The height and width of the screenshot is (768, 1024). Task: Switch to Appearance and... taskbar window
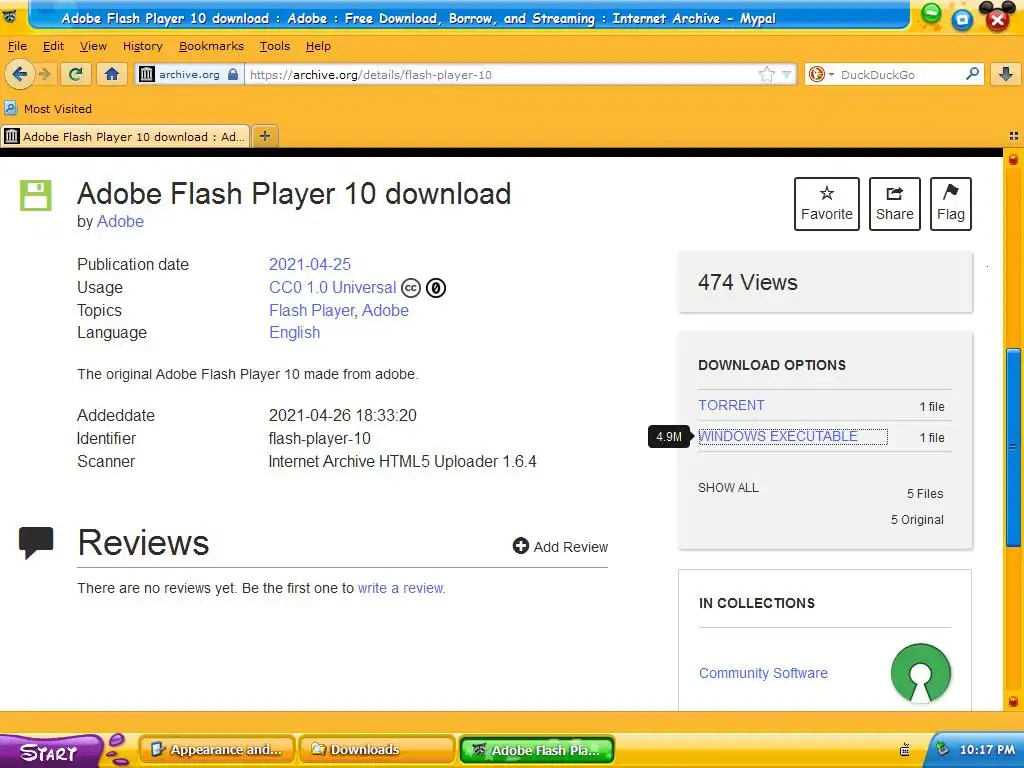(x=217, y=750)
